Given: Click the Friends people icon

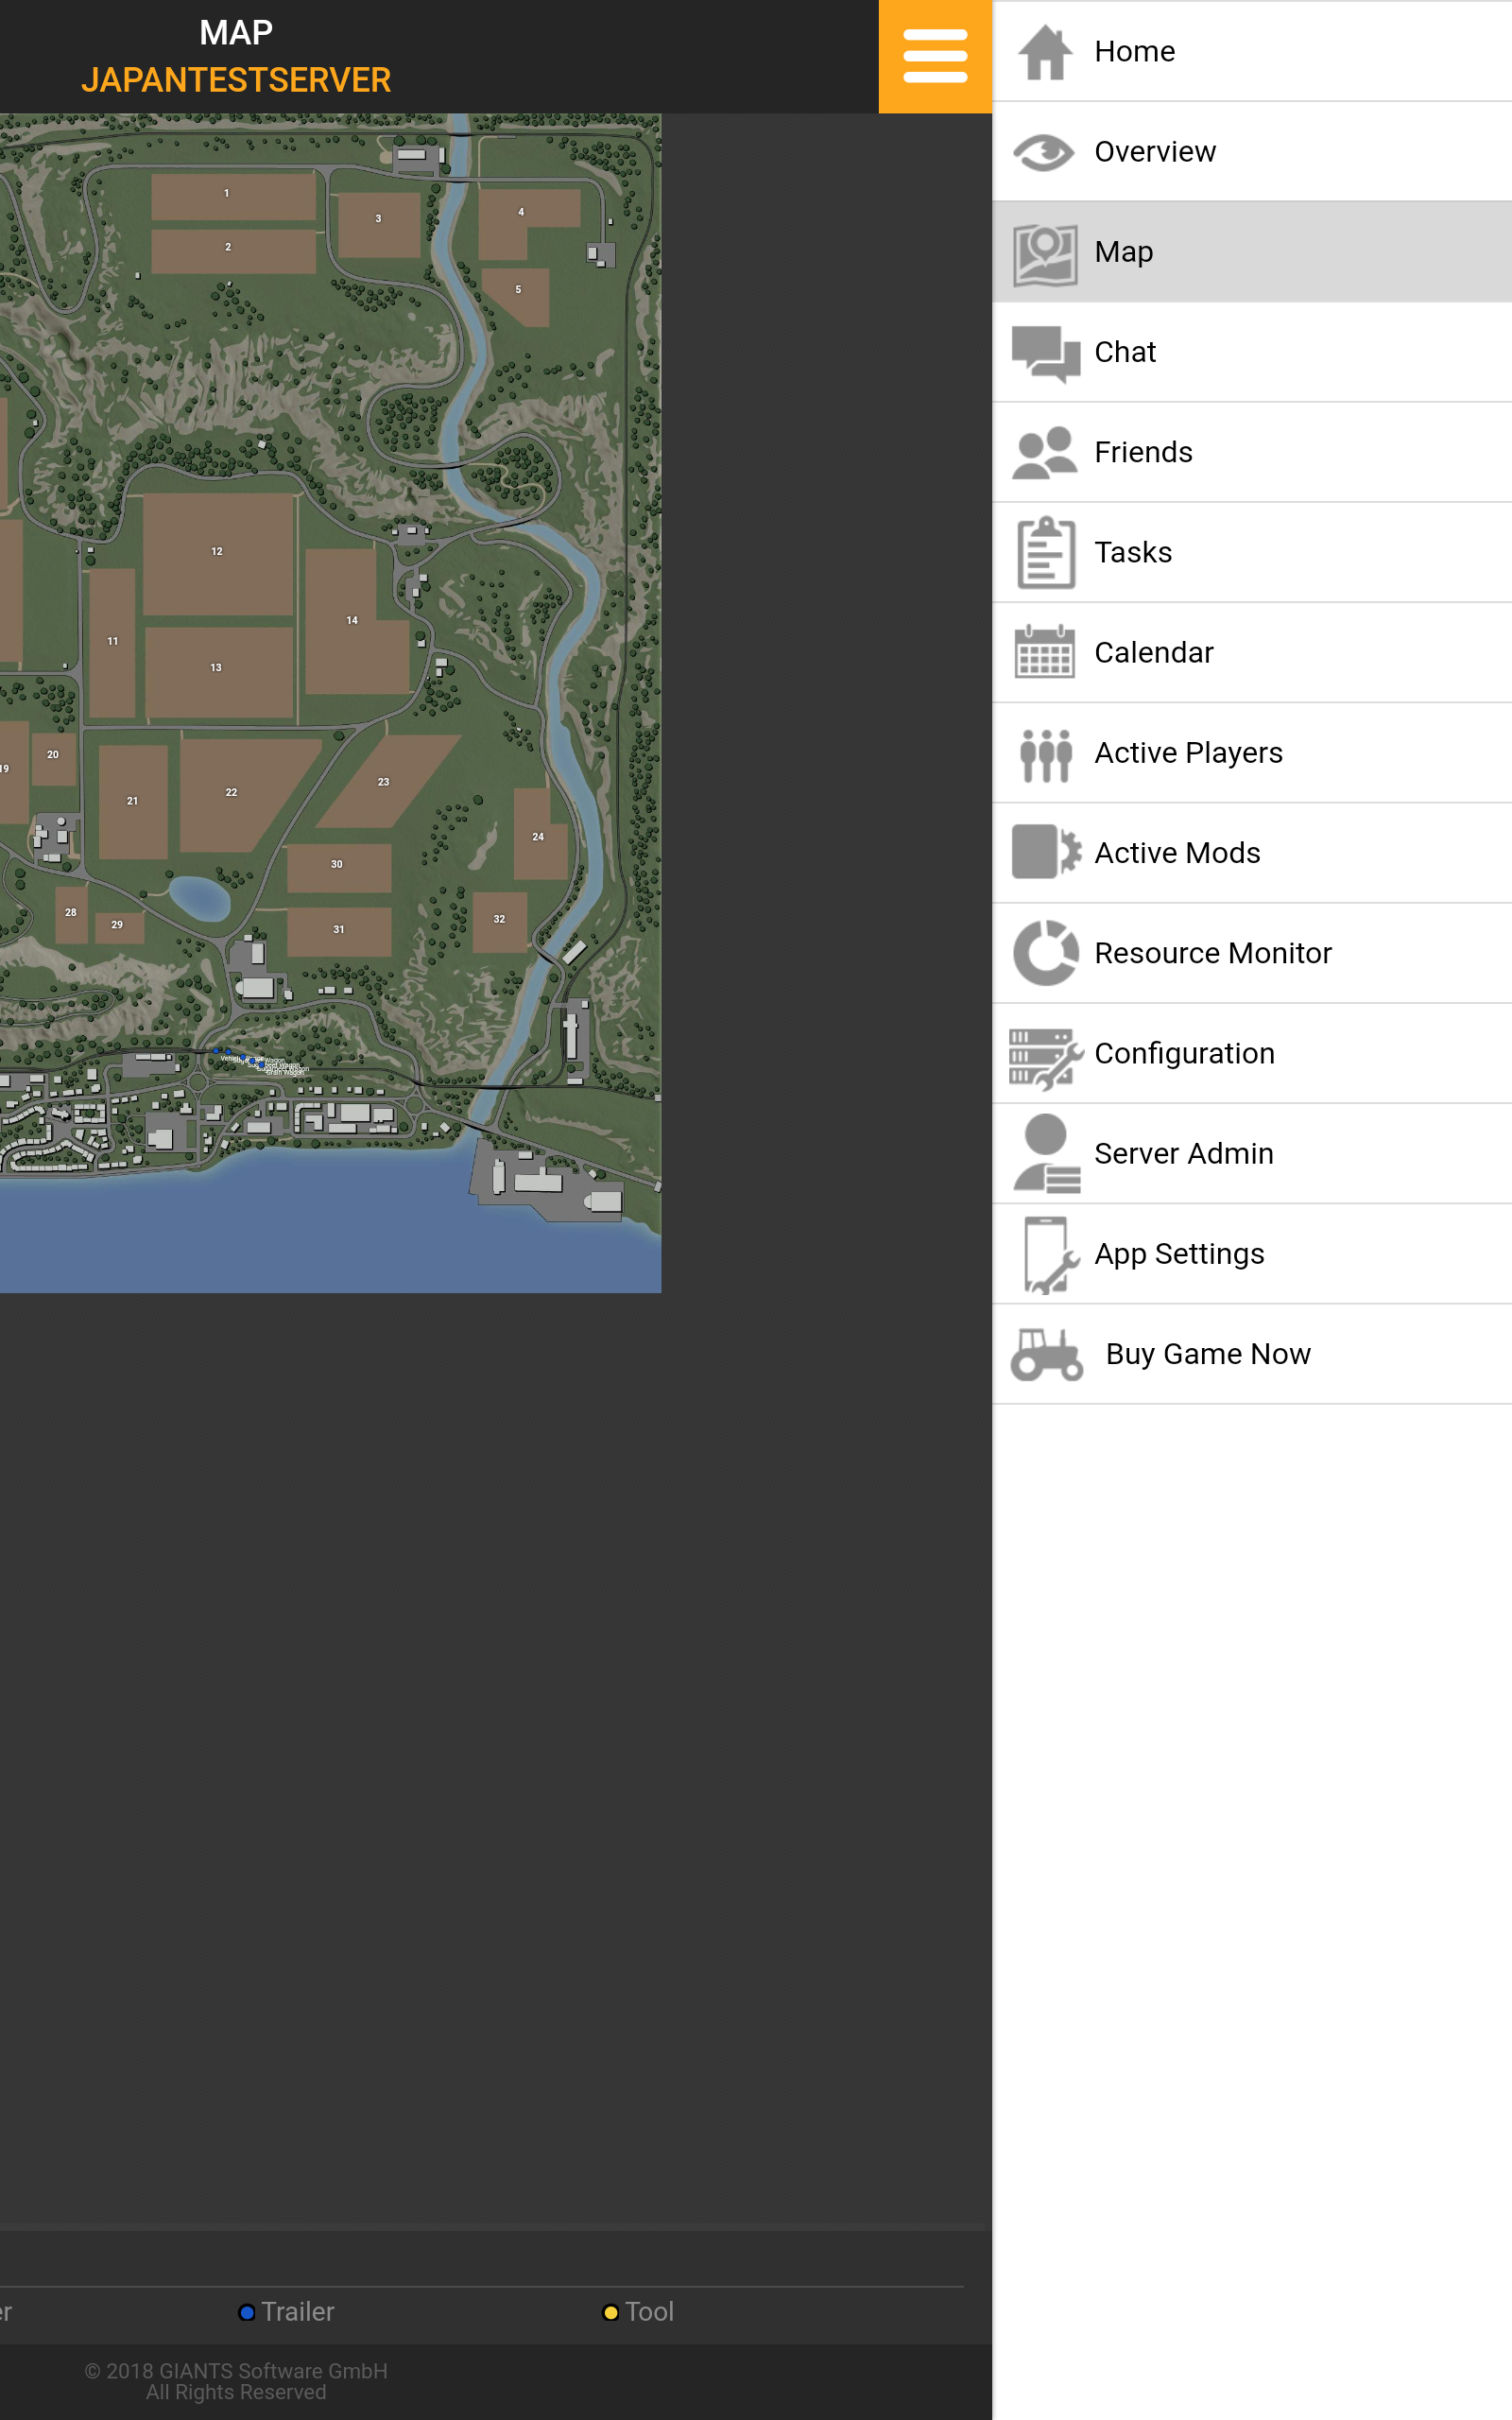Looking at the screenshot, I should [1044, 453].
